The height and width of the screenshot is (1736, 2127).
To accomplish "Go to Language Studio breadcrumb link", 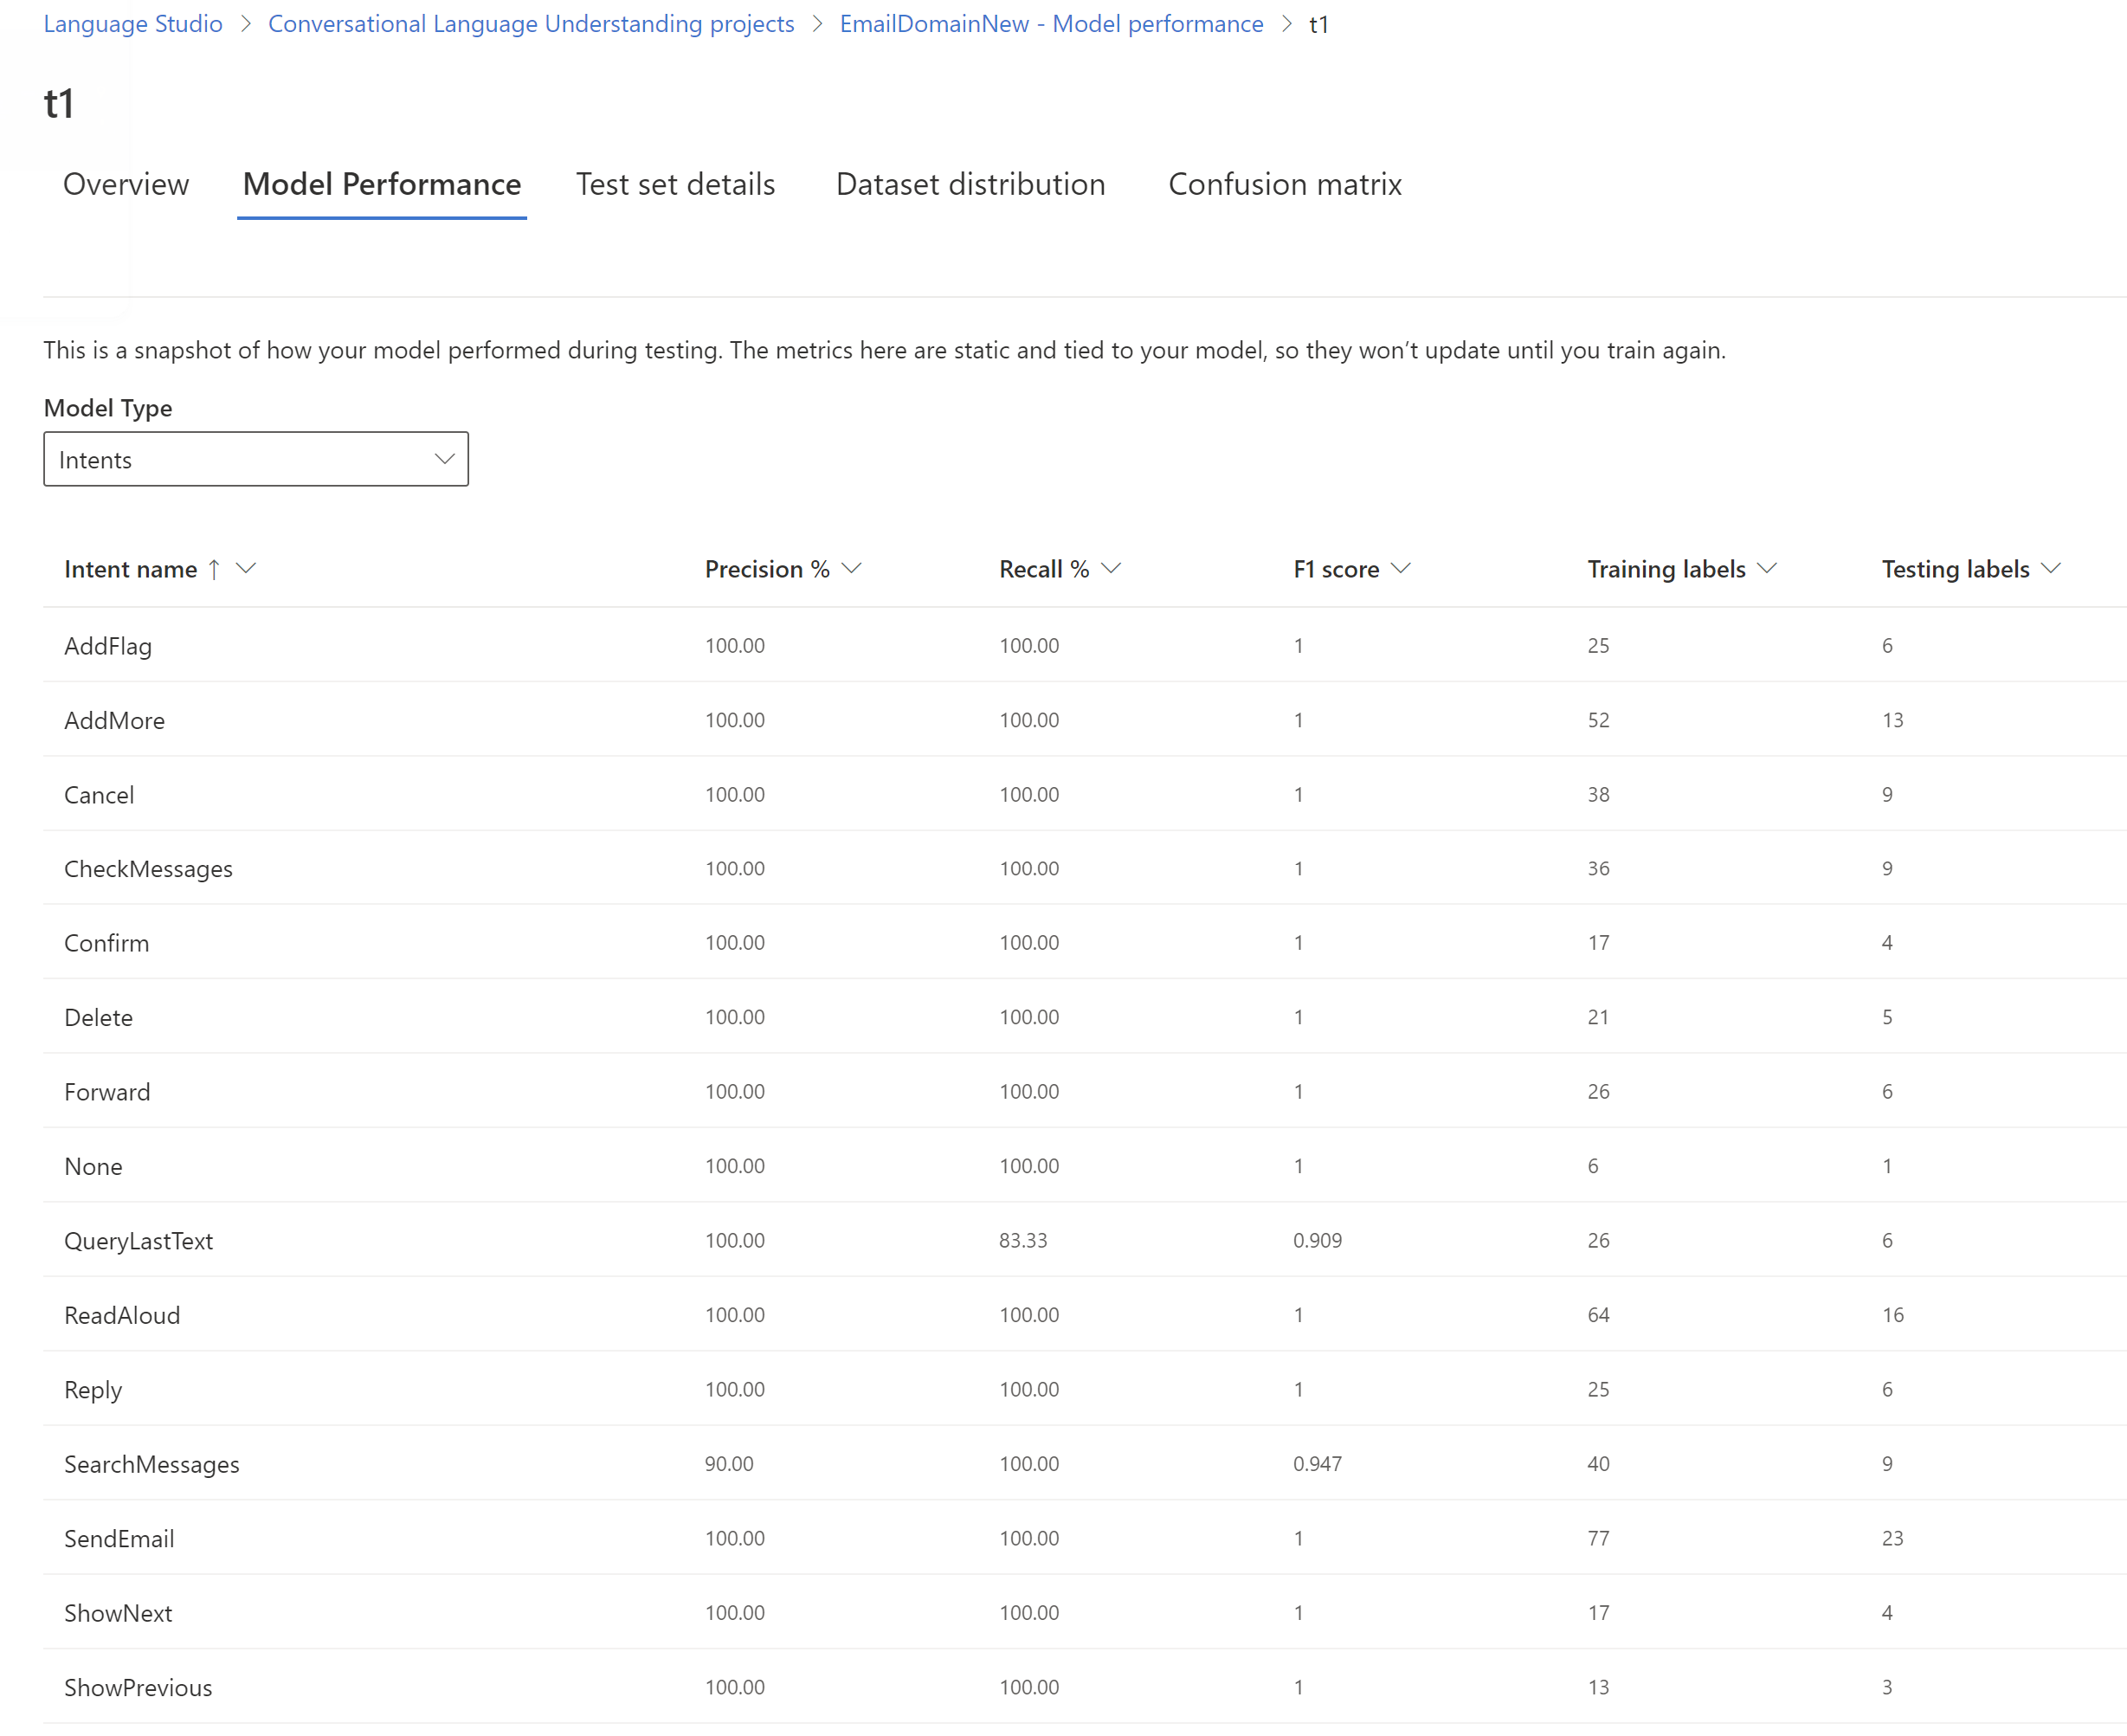I will (133, 24).
